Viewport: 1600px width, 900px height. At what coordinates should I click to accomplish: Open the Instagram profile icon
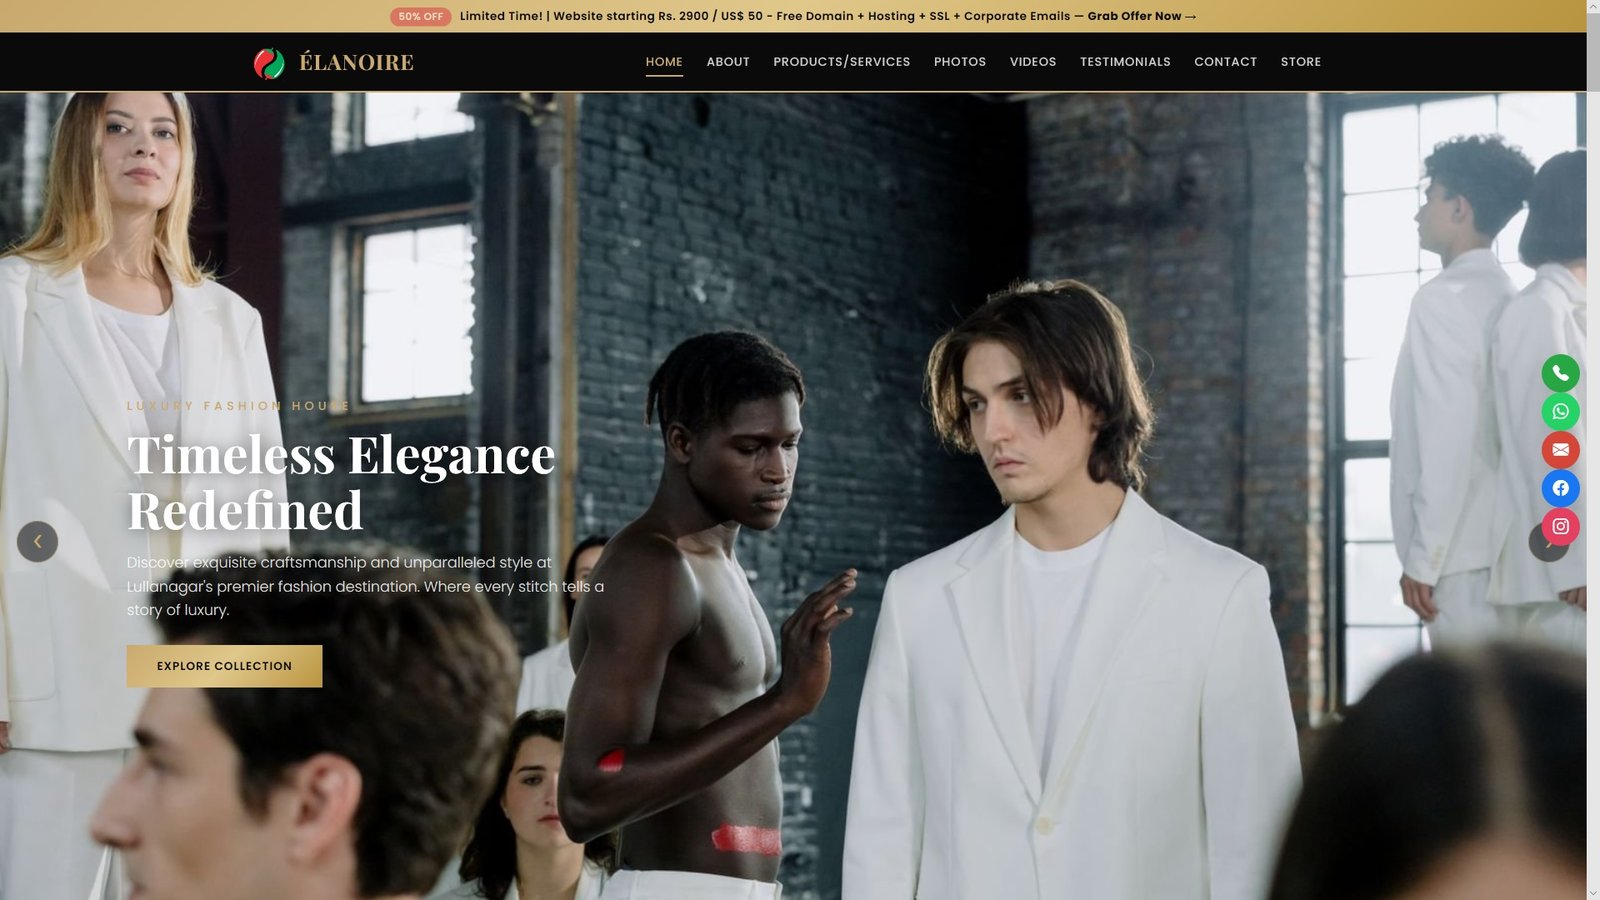(1560, 526)
